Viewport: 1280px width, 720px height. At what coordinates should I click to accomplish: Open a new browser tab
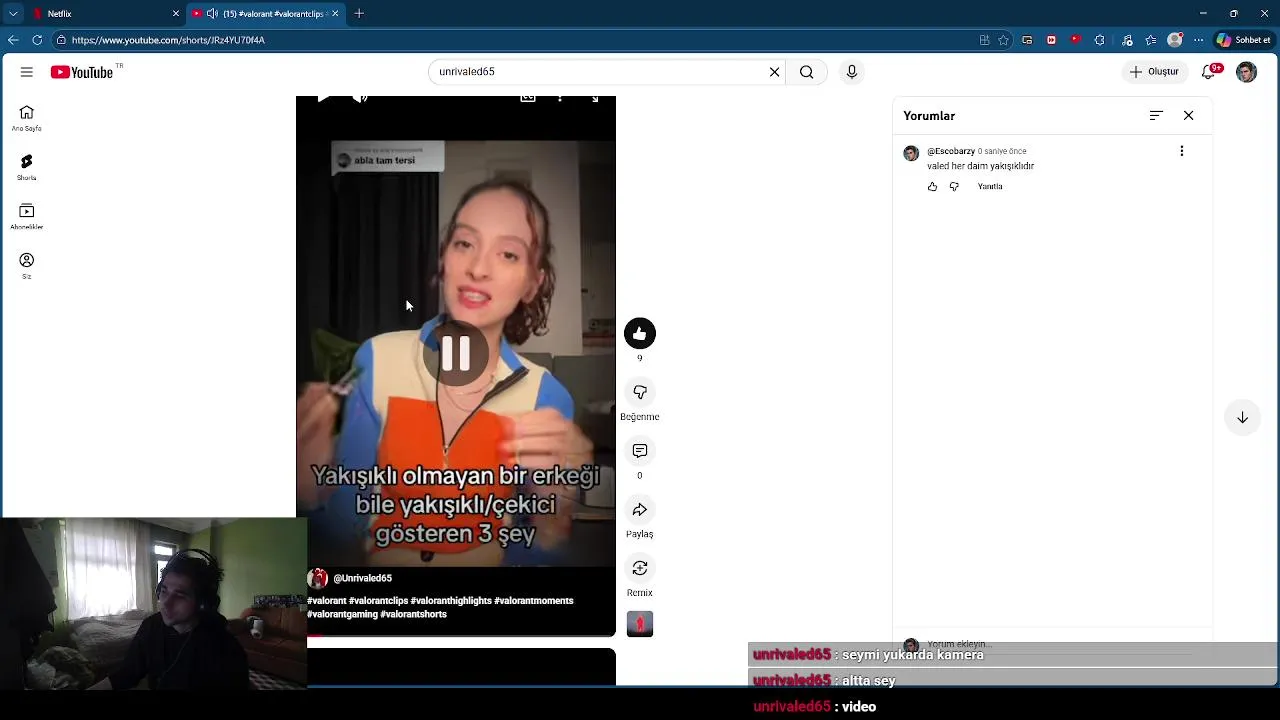pos(359,14)
